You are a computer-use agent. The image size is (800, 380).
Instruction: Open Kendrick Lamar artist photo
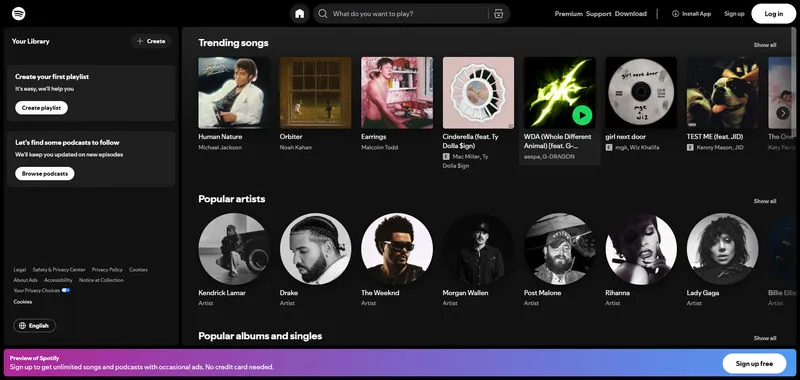pos(234,248)
